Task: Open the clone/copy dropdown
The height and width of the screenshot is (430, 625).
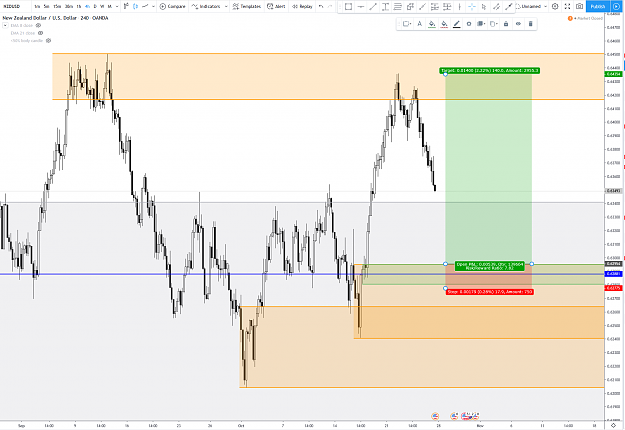Action: point(493,24)
